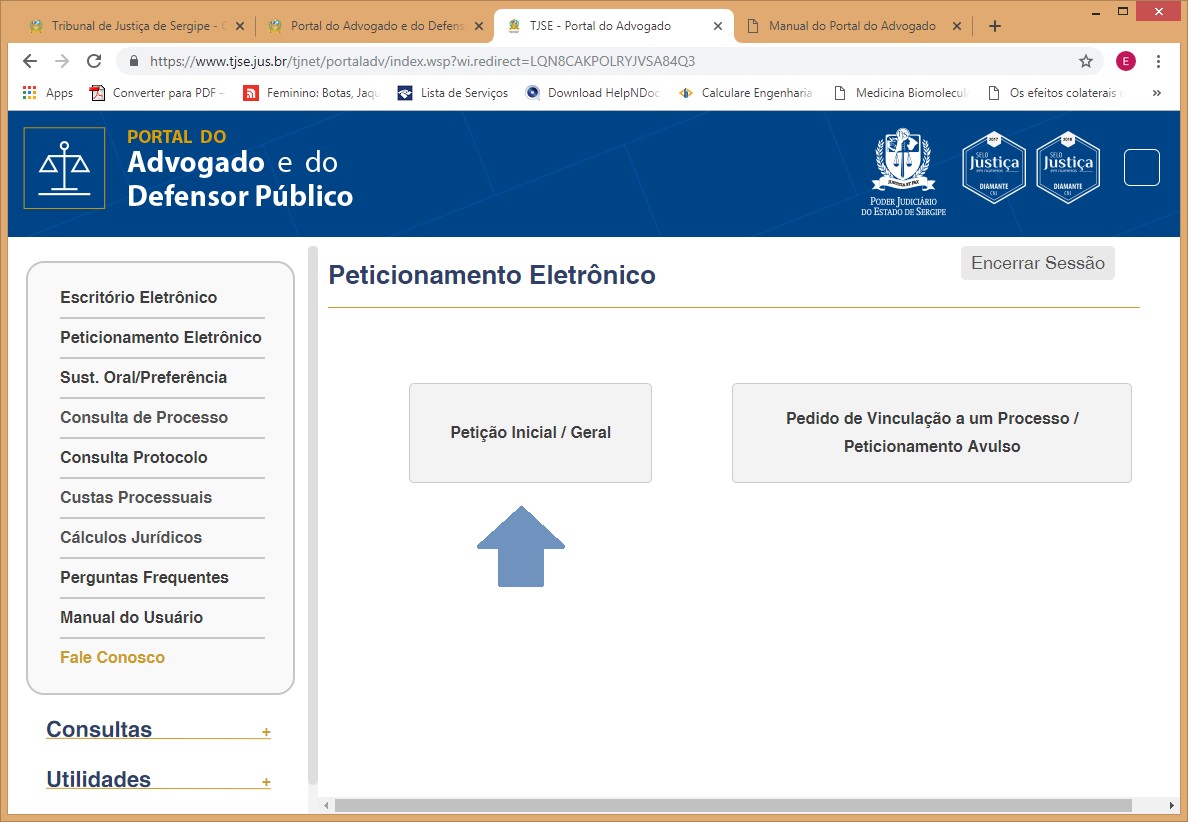Open the Chrome three-dot menu
The image size is (1188, 822).
(x=1158, y=61)
